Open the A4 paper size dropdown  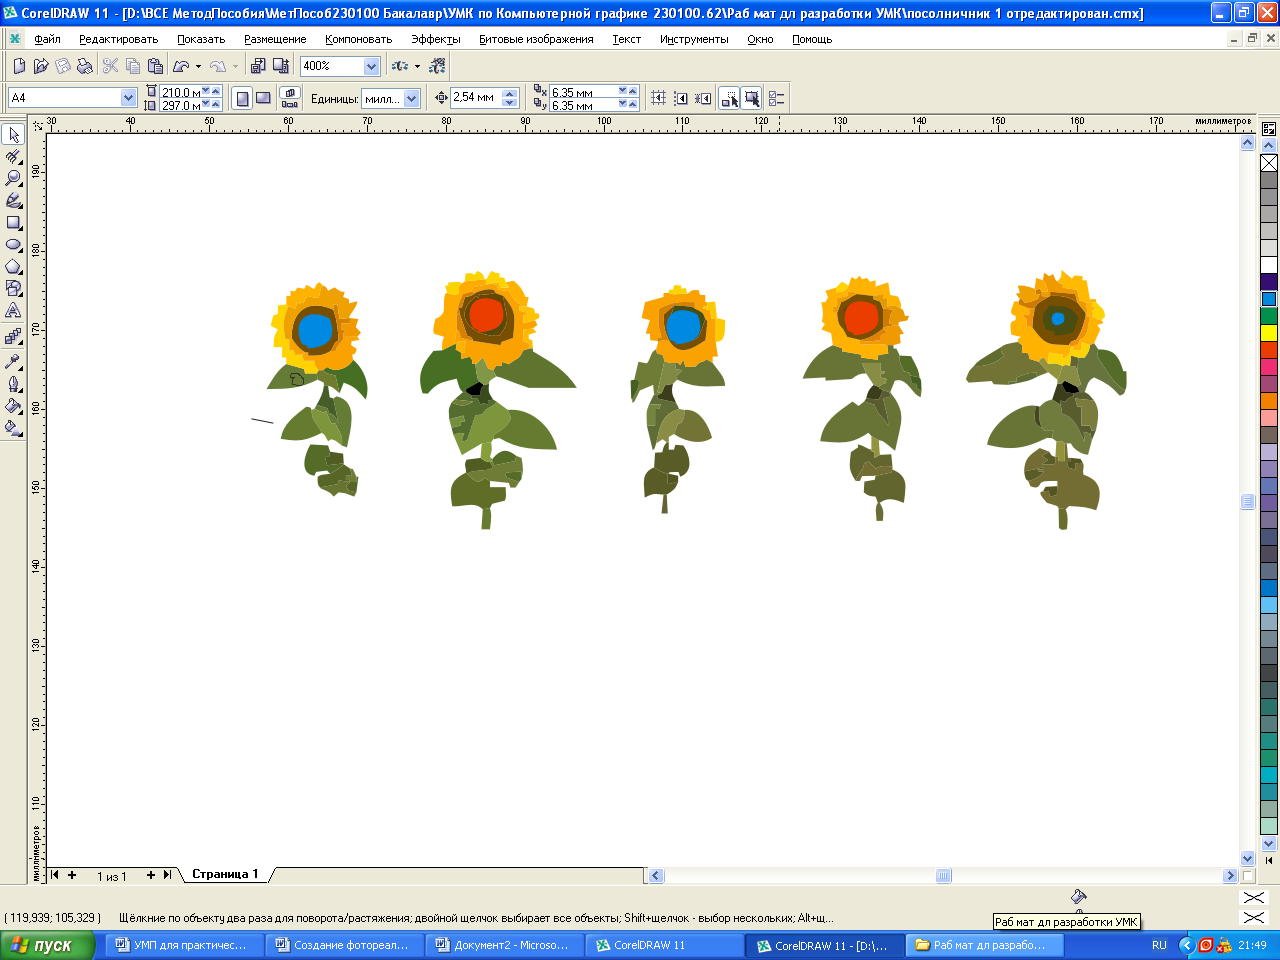(128, 98)
